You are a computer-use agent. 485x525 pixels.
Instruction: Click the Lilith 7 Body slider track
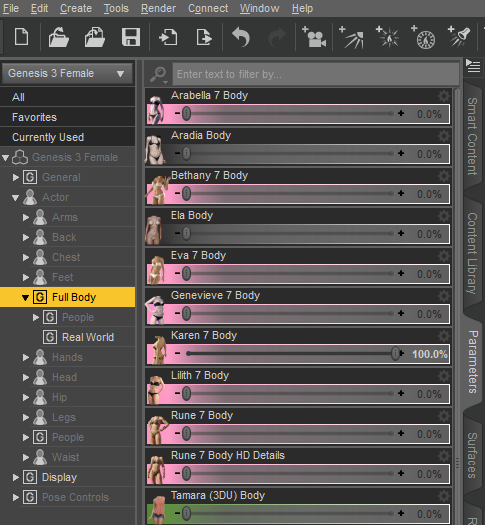click(x=292, y=393)
